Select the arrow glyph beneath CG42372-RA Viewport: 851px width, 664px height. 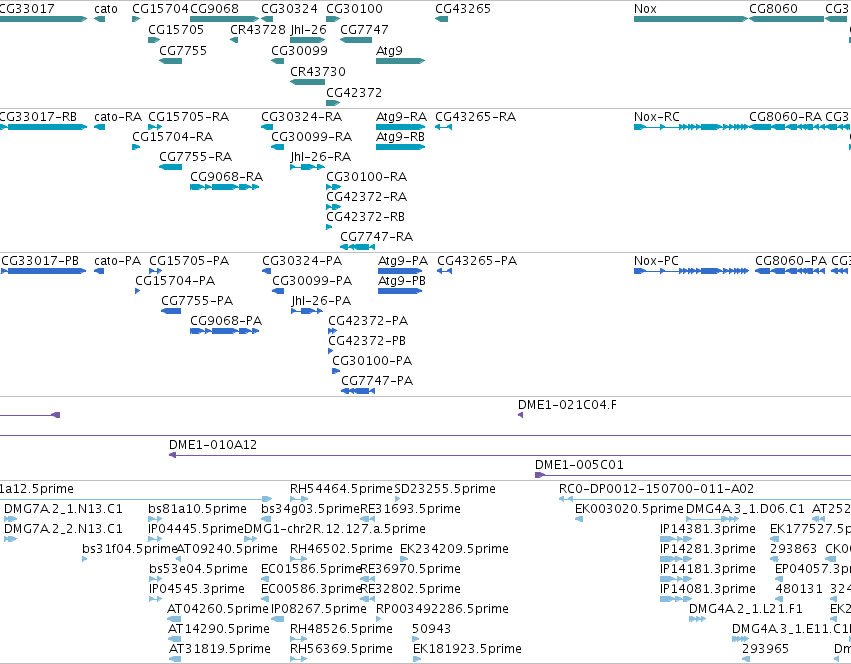tap(333, 207)
